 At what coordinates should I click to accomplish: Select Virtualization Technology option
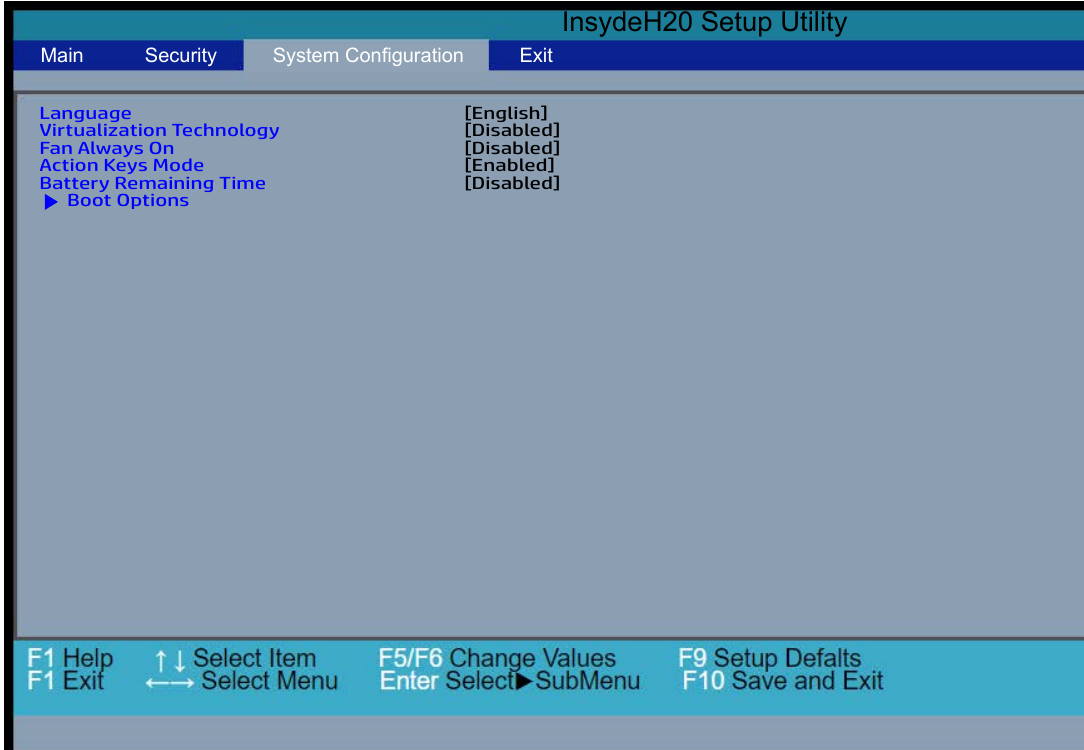[159, 130]
